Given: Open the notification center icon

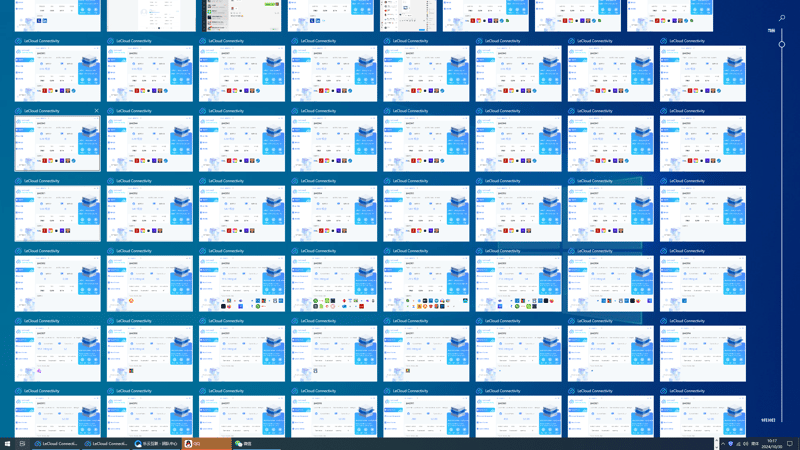Looking at the screenshot, I should point(790,444).
